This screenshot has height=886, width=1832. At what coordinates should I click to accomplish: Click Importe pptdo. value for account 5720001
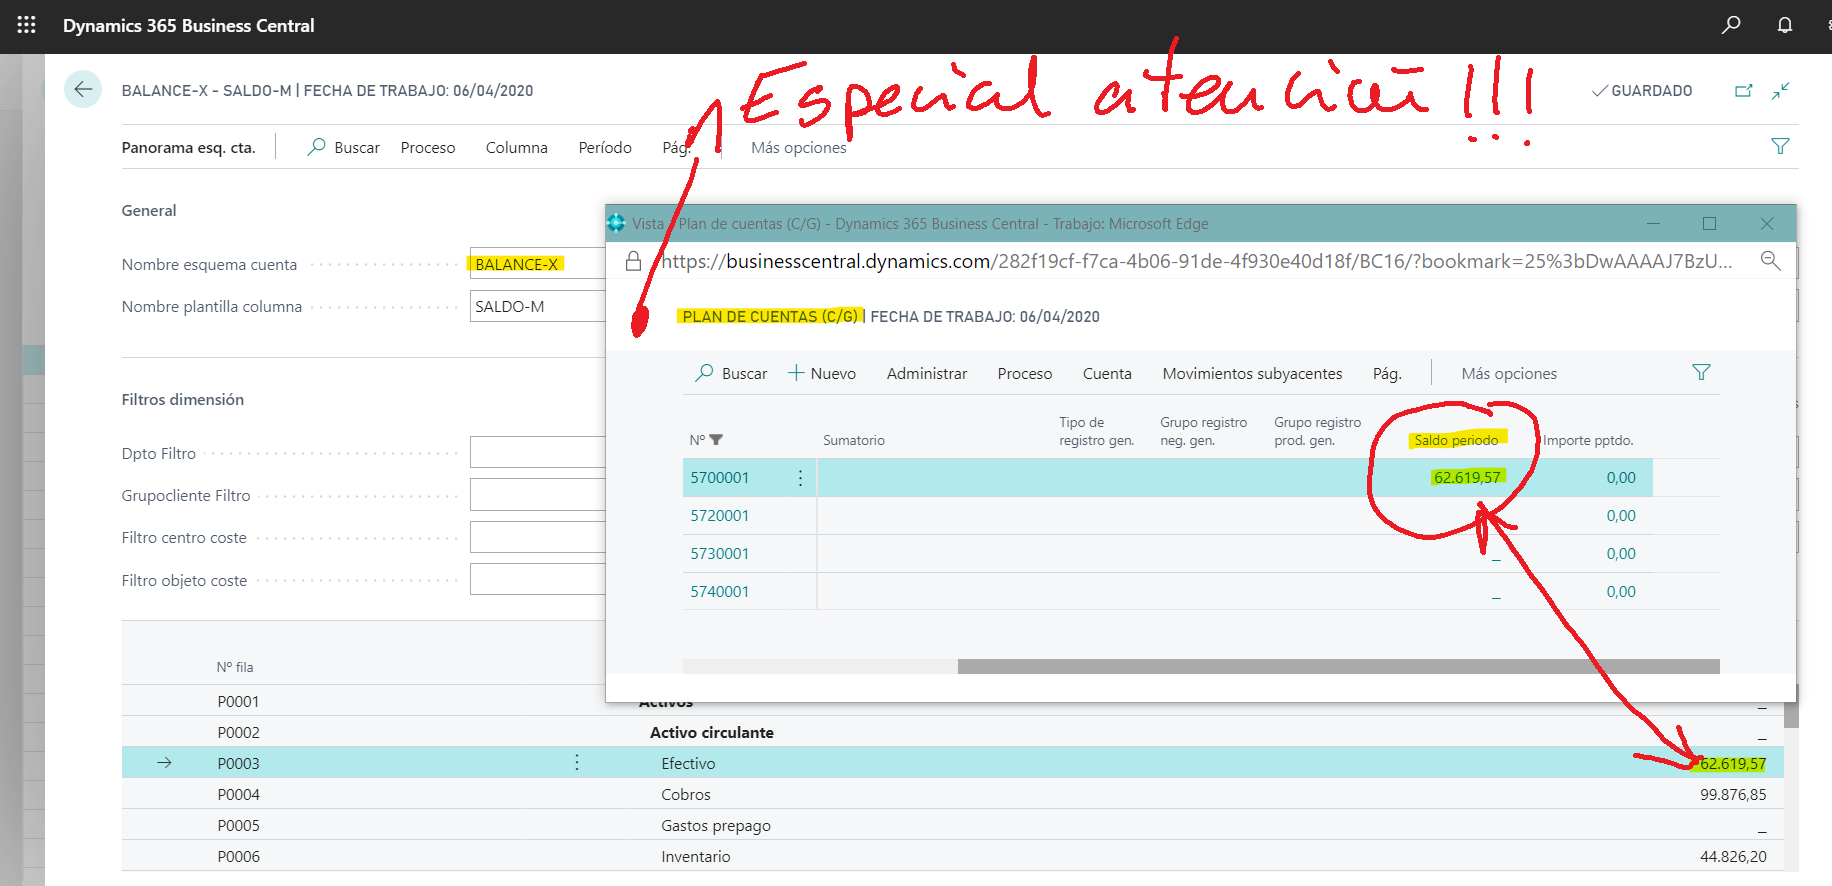click(1621, 516)
